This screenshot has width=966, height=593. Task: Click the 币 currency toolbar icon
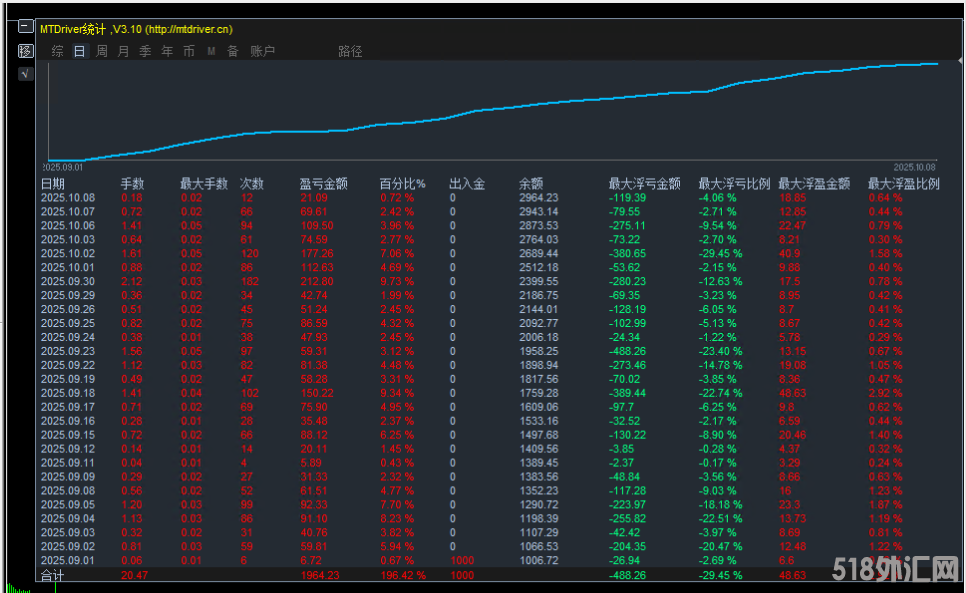[x=188, y=51]
